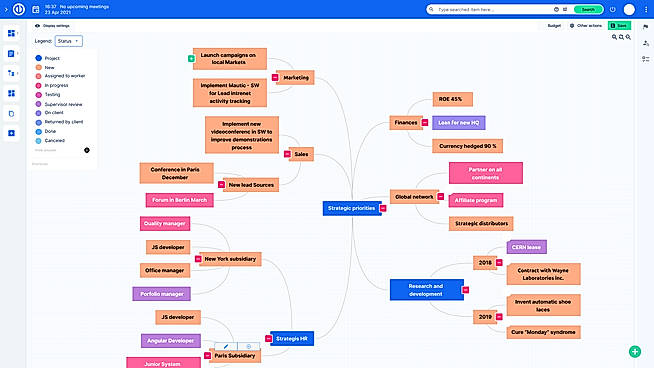Open the Budget menu item
654x368 pixels.
(554, 26)
